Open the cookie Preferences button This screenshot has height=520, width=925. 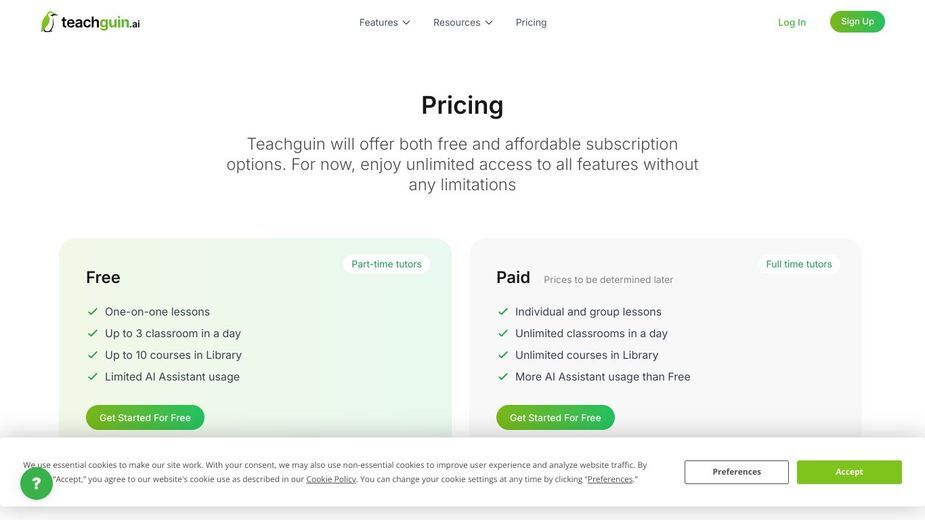tap(736, 472)
